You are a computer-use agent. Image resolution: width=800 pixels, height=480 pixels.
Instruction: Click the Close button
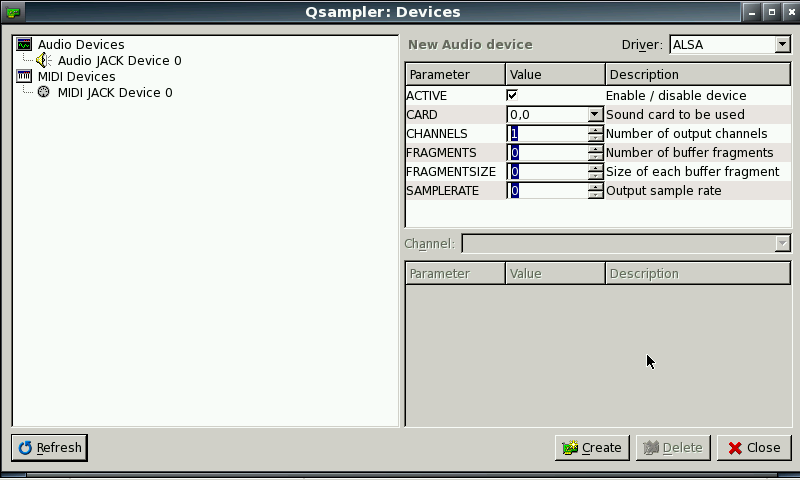click(x=754, y=447)
